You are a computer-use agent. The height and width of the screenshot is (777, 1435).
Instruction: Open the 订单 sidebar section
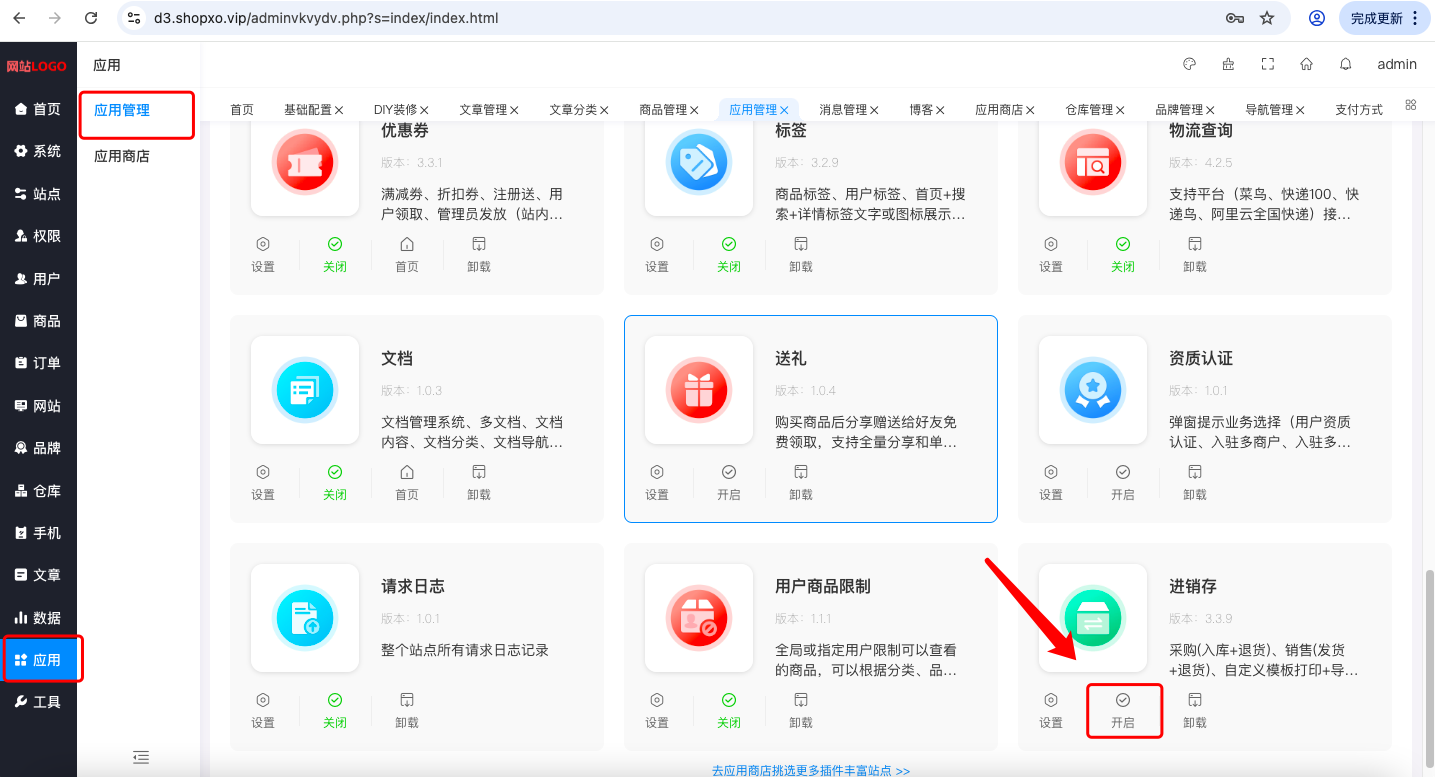click(x=38, y=363)
